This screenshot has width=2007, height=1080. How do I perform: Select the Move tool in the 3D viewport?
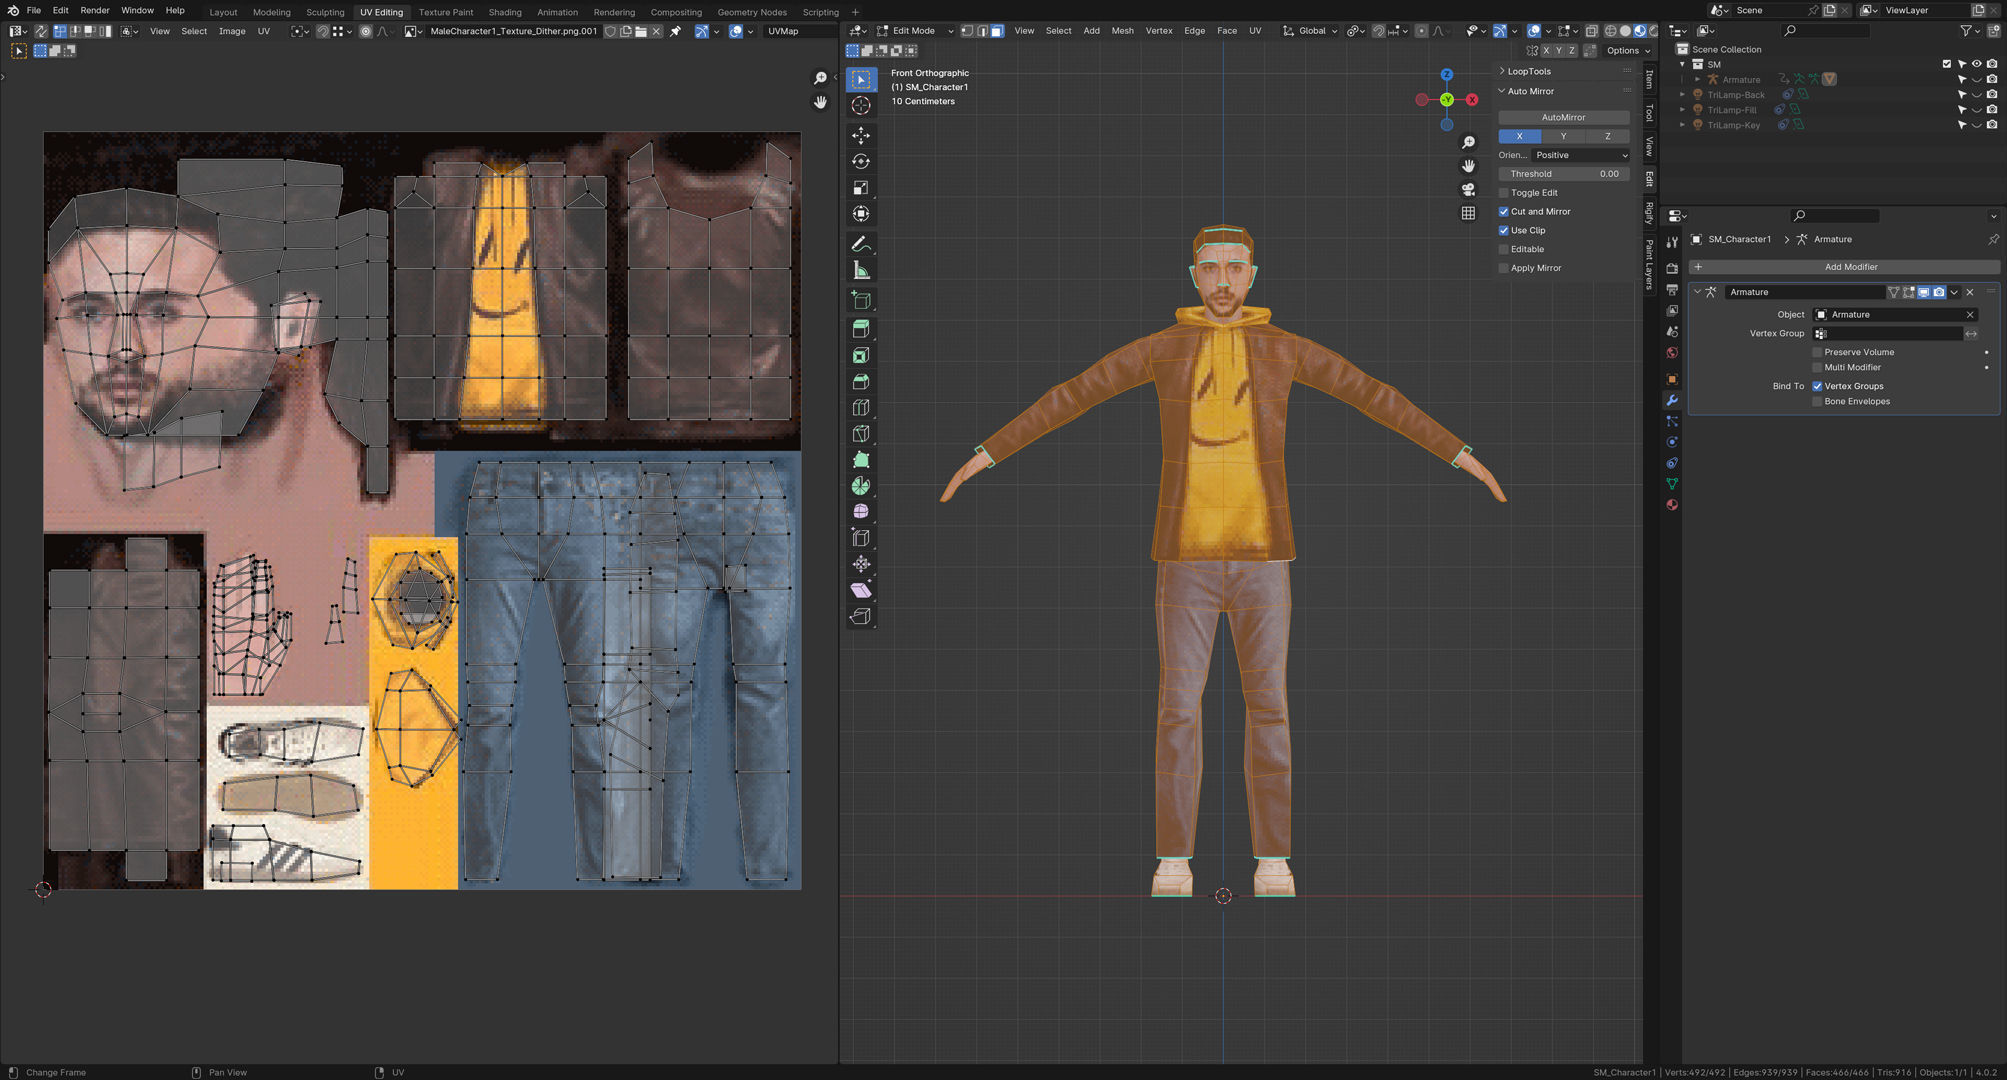coord(860,135)
